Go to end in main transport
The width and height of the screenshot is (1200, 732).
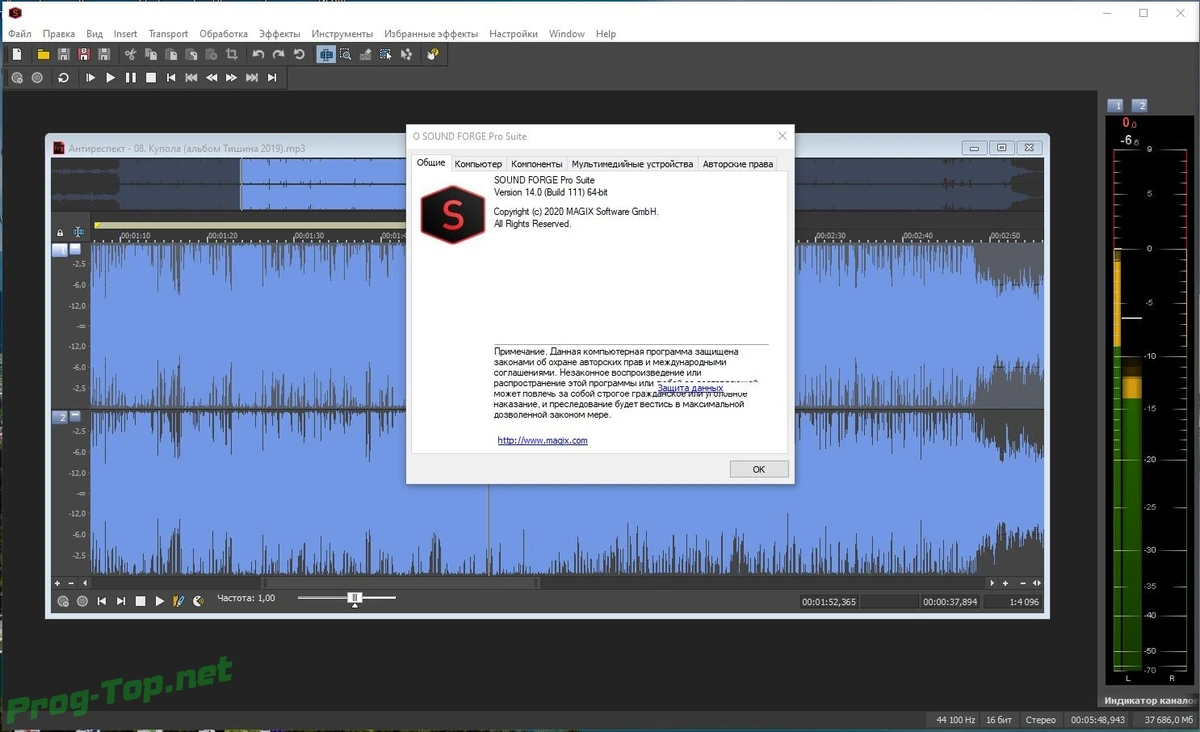[x=272, y=77]
